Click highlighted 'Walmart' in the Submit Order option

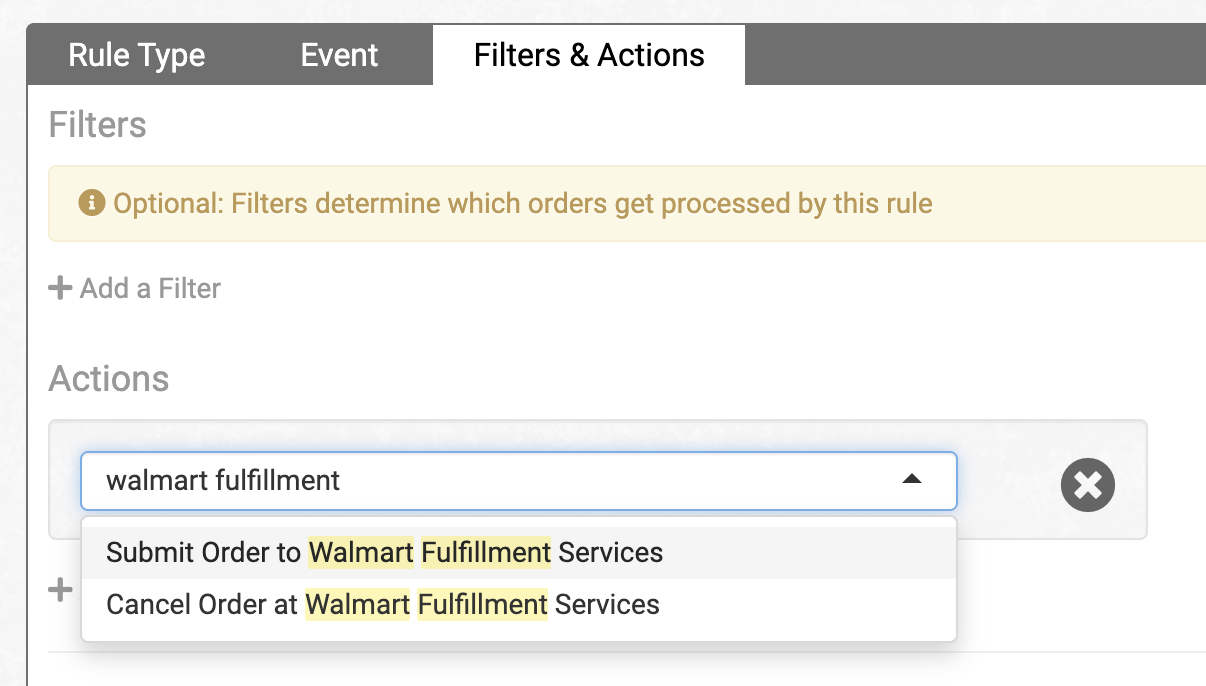click(x=361, y=552)
